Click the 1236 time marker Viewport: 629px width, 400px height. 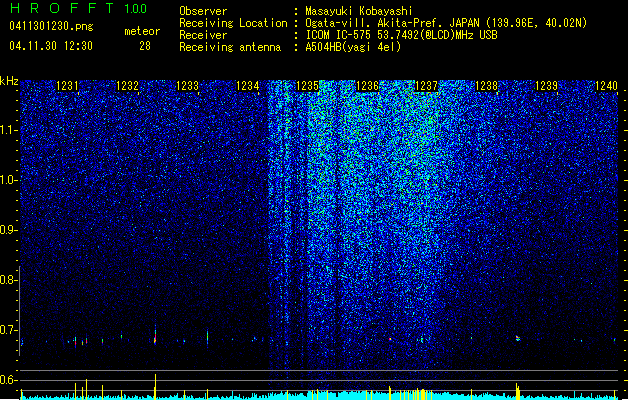[x=367, y=86]
